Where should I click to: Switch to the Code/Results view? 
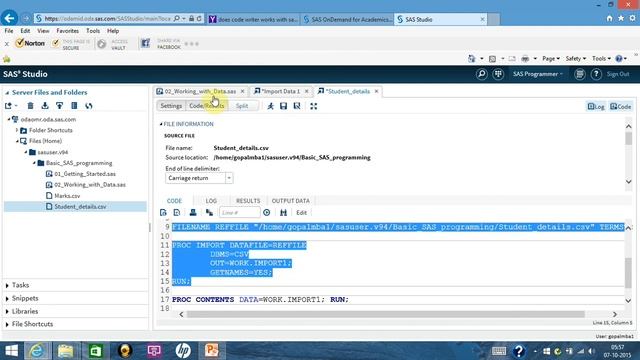[206, 106]
